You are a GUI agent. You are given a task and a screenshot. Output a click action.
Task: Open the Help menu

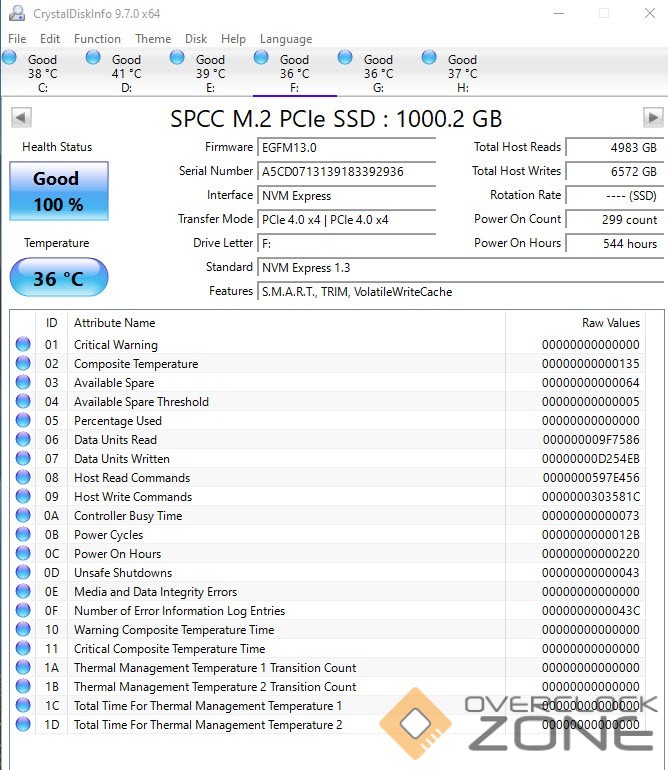tap(233, 39)
